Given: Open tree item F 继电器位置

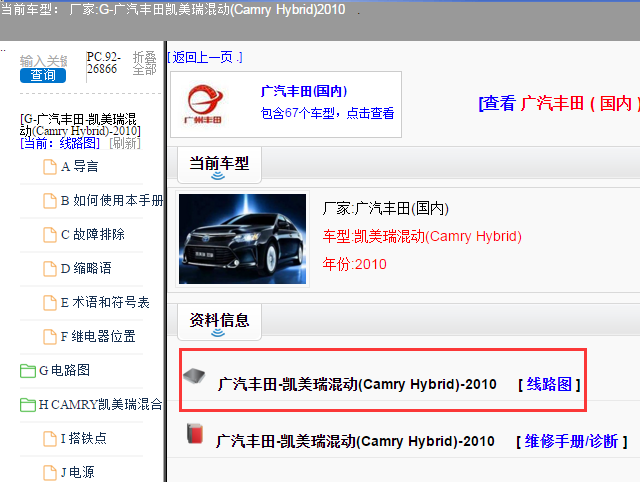Looking at the screenshot, I should (98, 336).
